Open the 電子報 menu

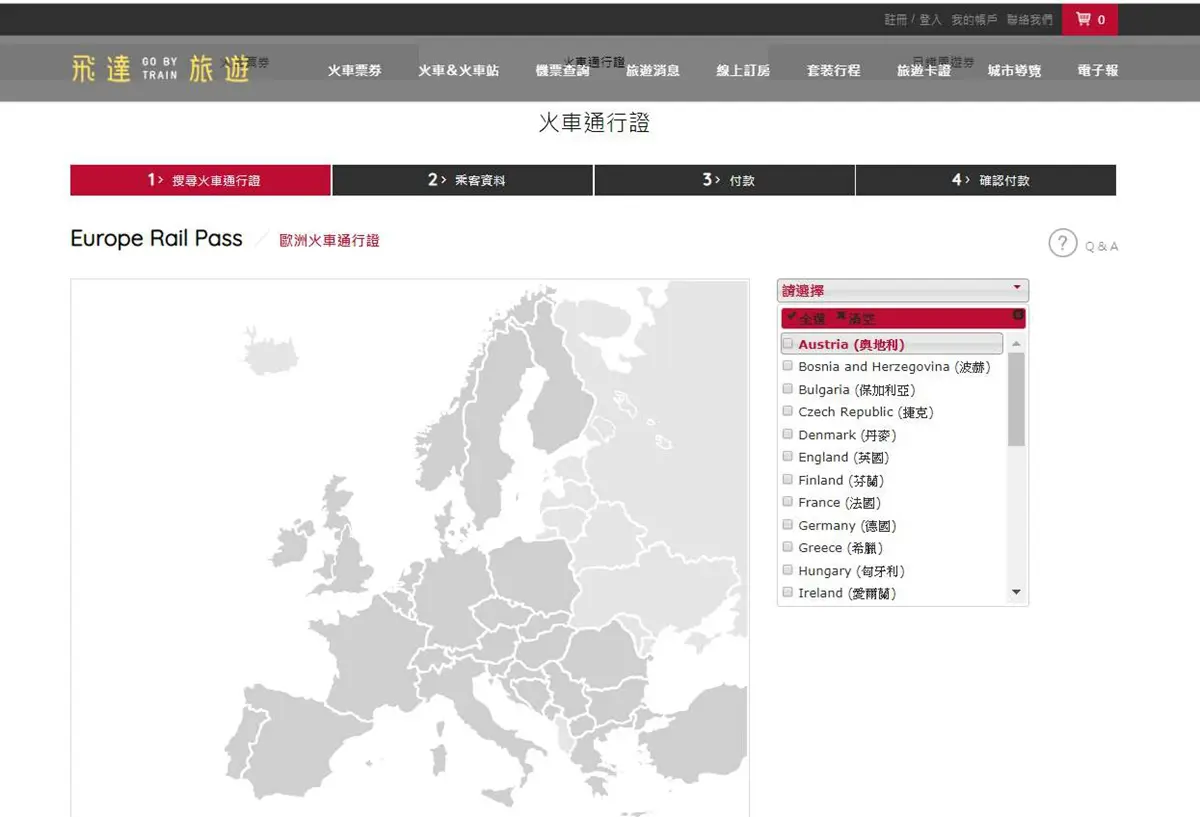pos(1098,70)
